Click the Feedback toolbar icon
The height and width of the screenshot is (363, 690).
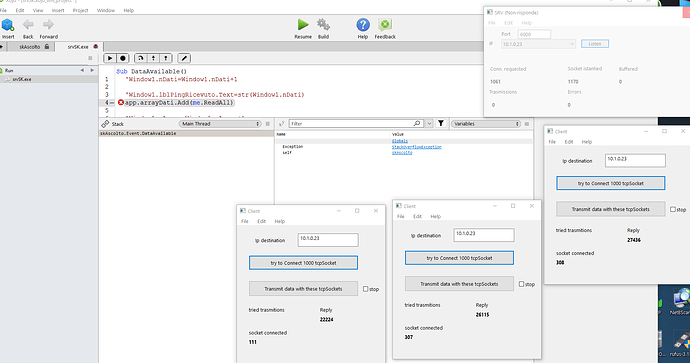(385, 25)
